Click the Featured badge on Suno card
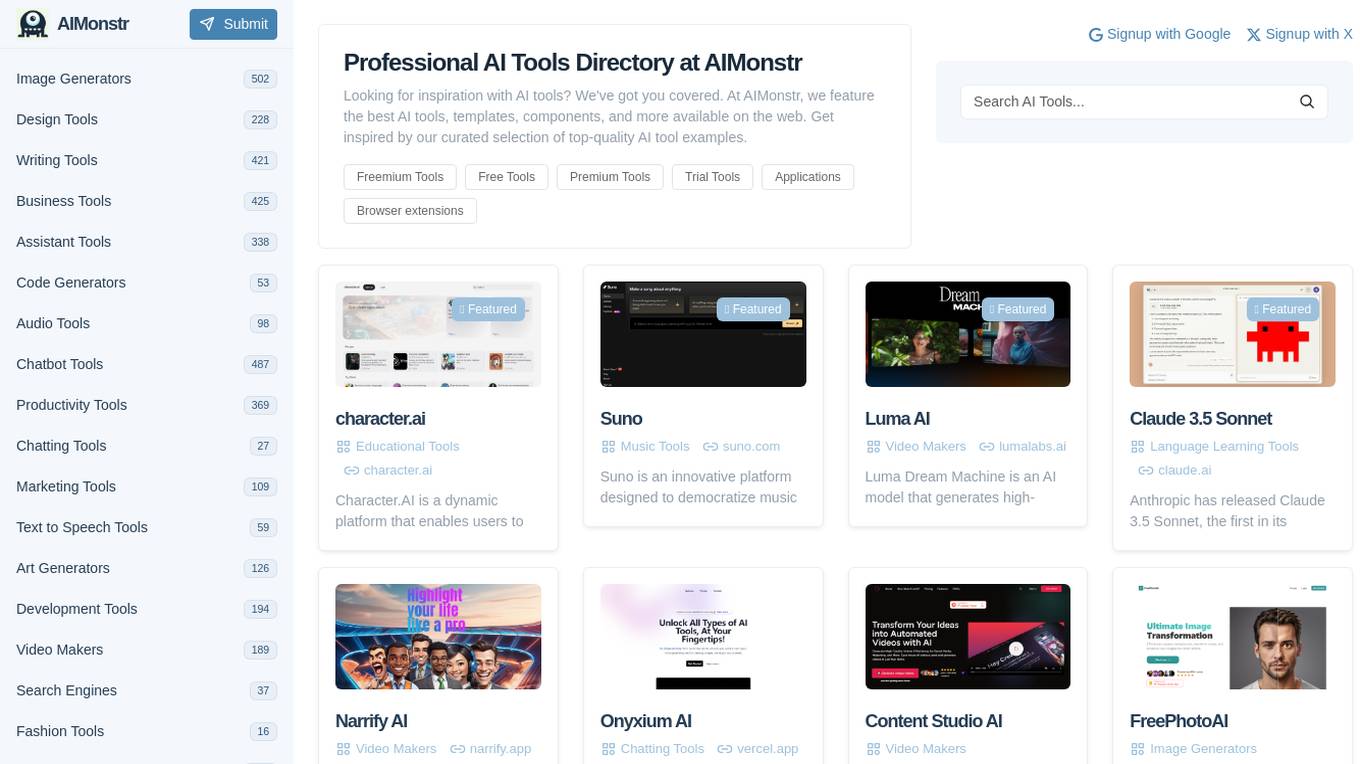 753,310
